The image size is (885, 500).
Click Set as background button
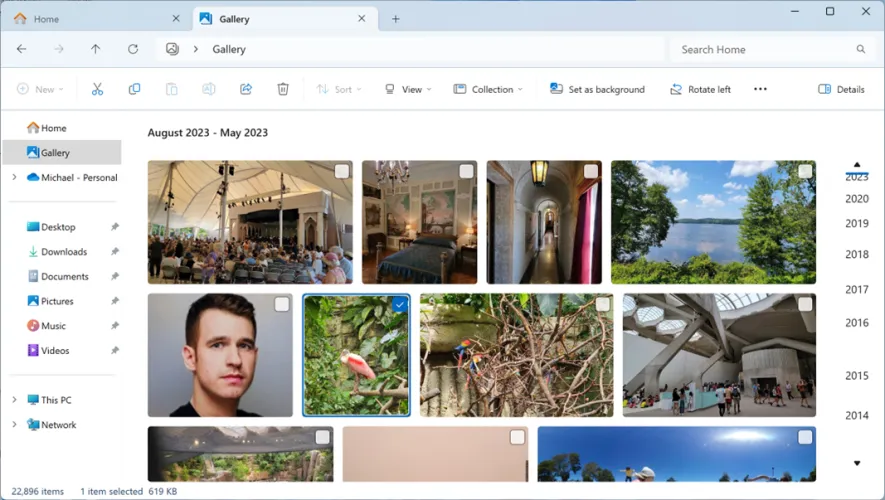(597, 89)
